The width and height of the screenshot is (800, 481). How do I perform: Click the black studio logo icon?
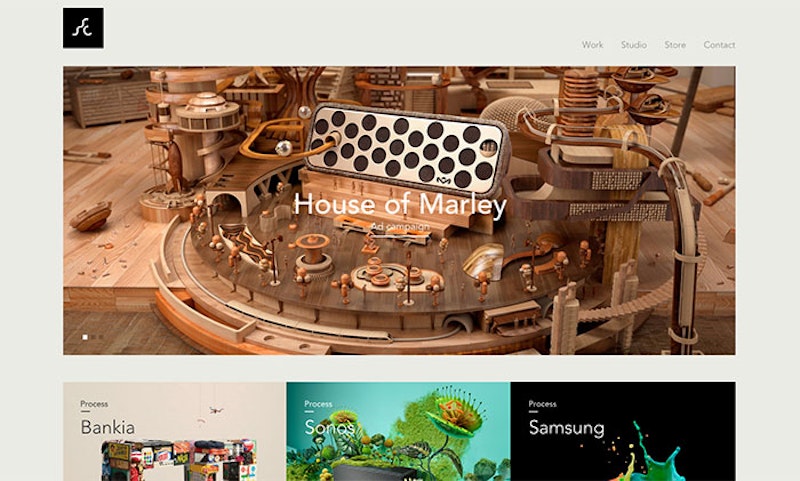[83, 28]
